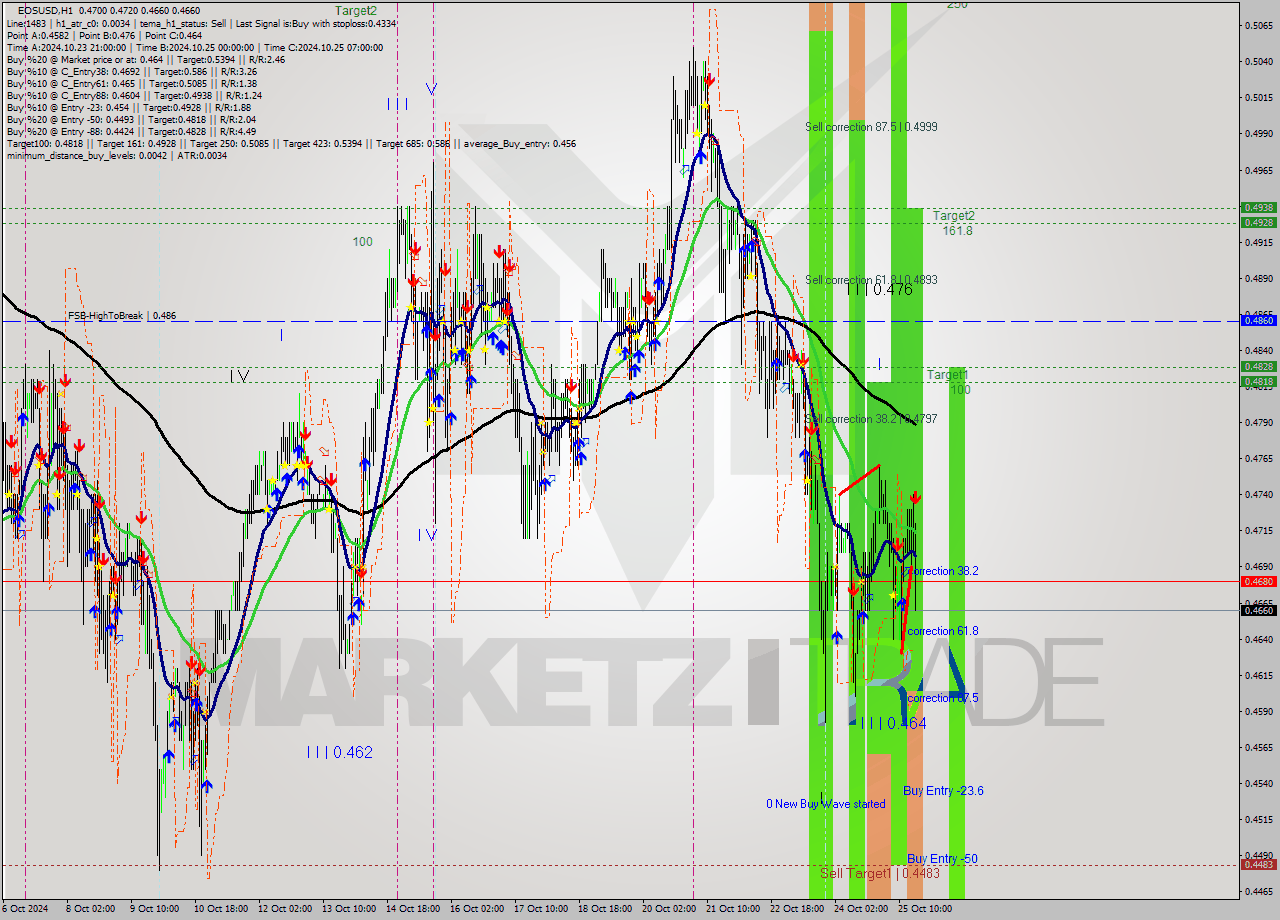Select the 'I I I 0.476' wave label
Image resolution: width=1280 pixels, height=920 pixels.
point(879,289)
